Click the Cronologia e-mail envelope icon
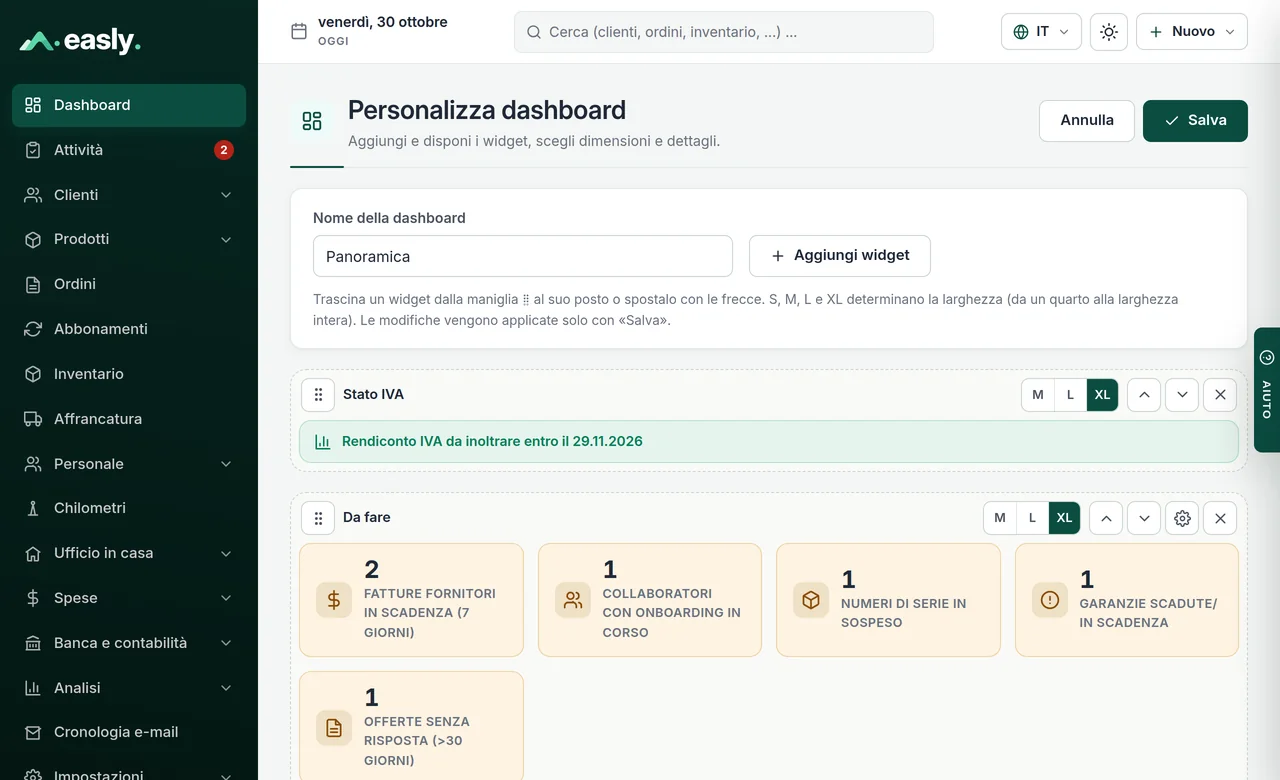This screenshot has width=1280, height=780. tap(33, 732)
